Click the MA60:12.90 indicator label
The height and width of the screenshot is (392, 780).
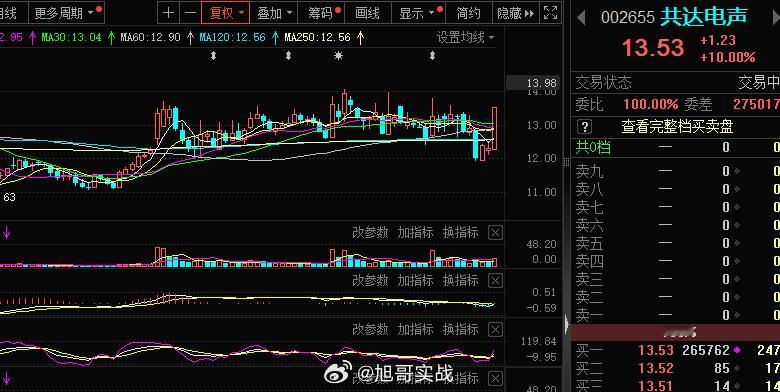150,37
